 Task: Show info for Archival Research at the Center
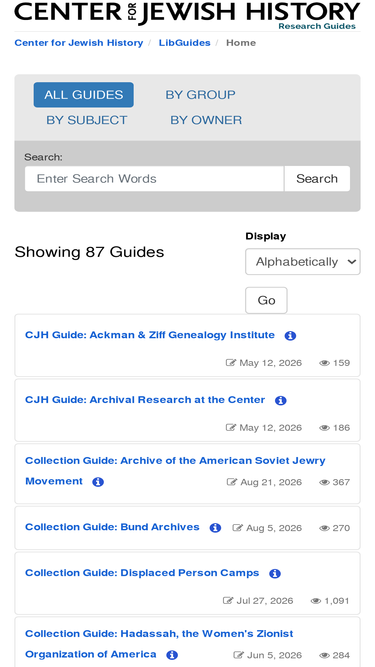pyautogui.click(x=281, y=400)
